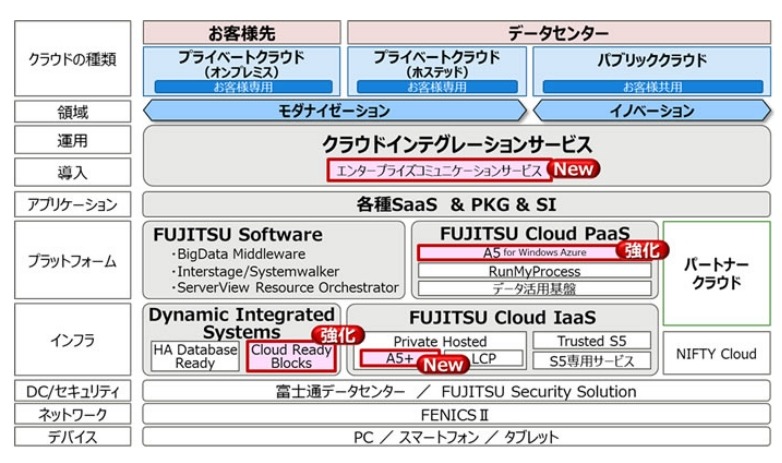The image size is (782, 463).
Task: Select the パブリッククラウド box
Action: (652, 71)
